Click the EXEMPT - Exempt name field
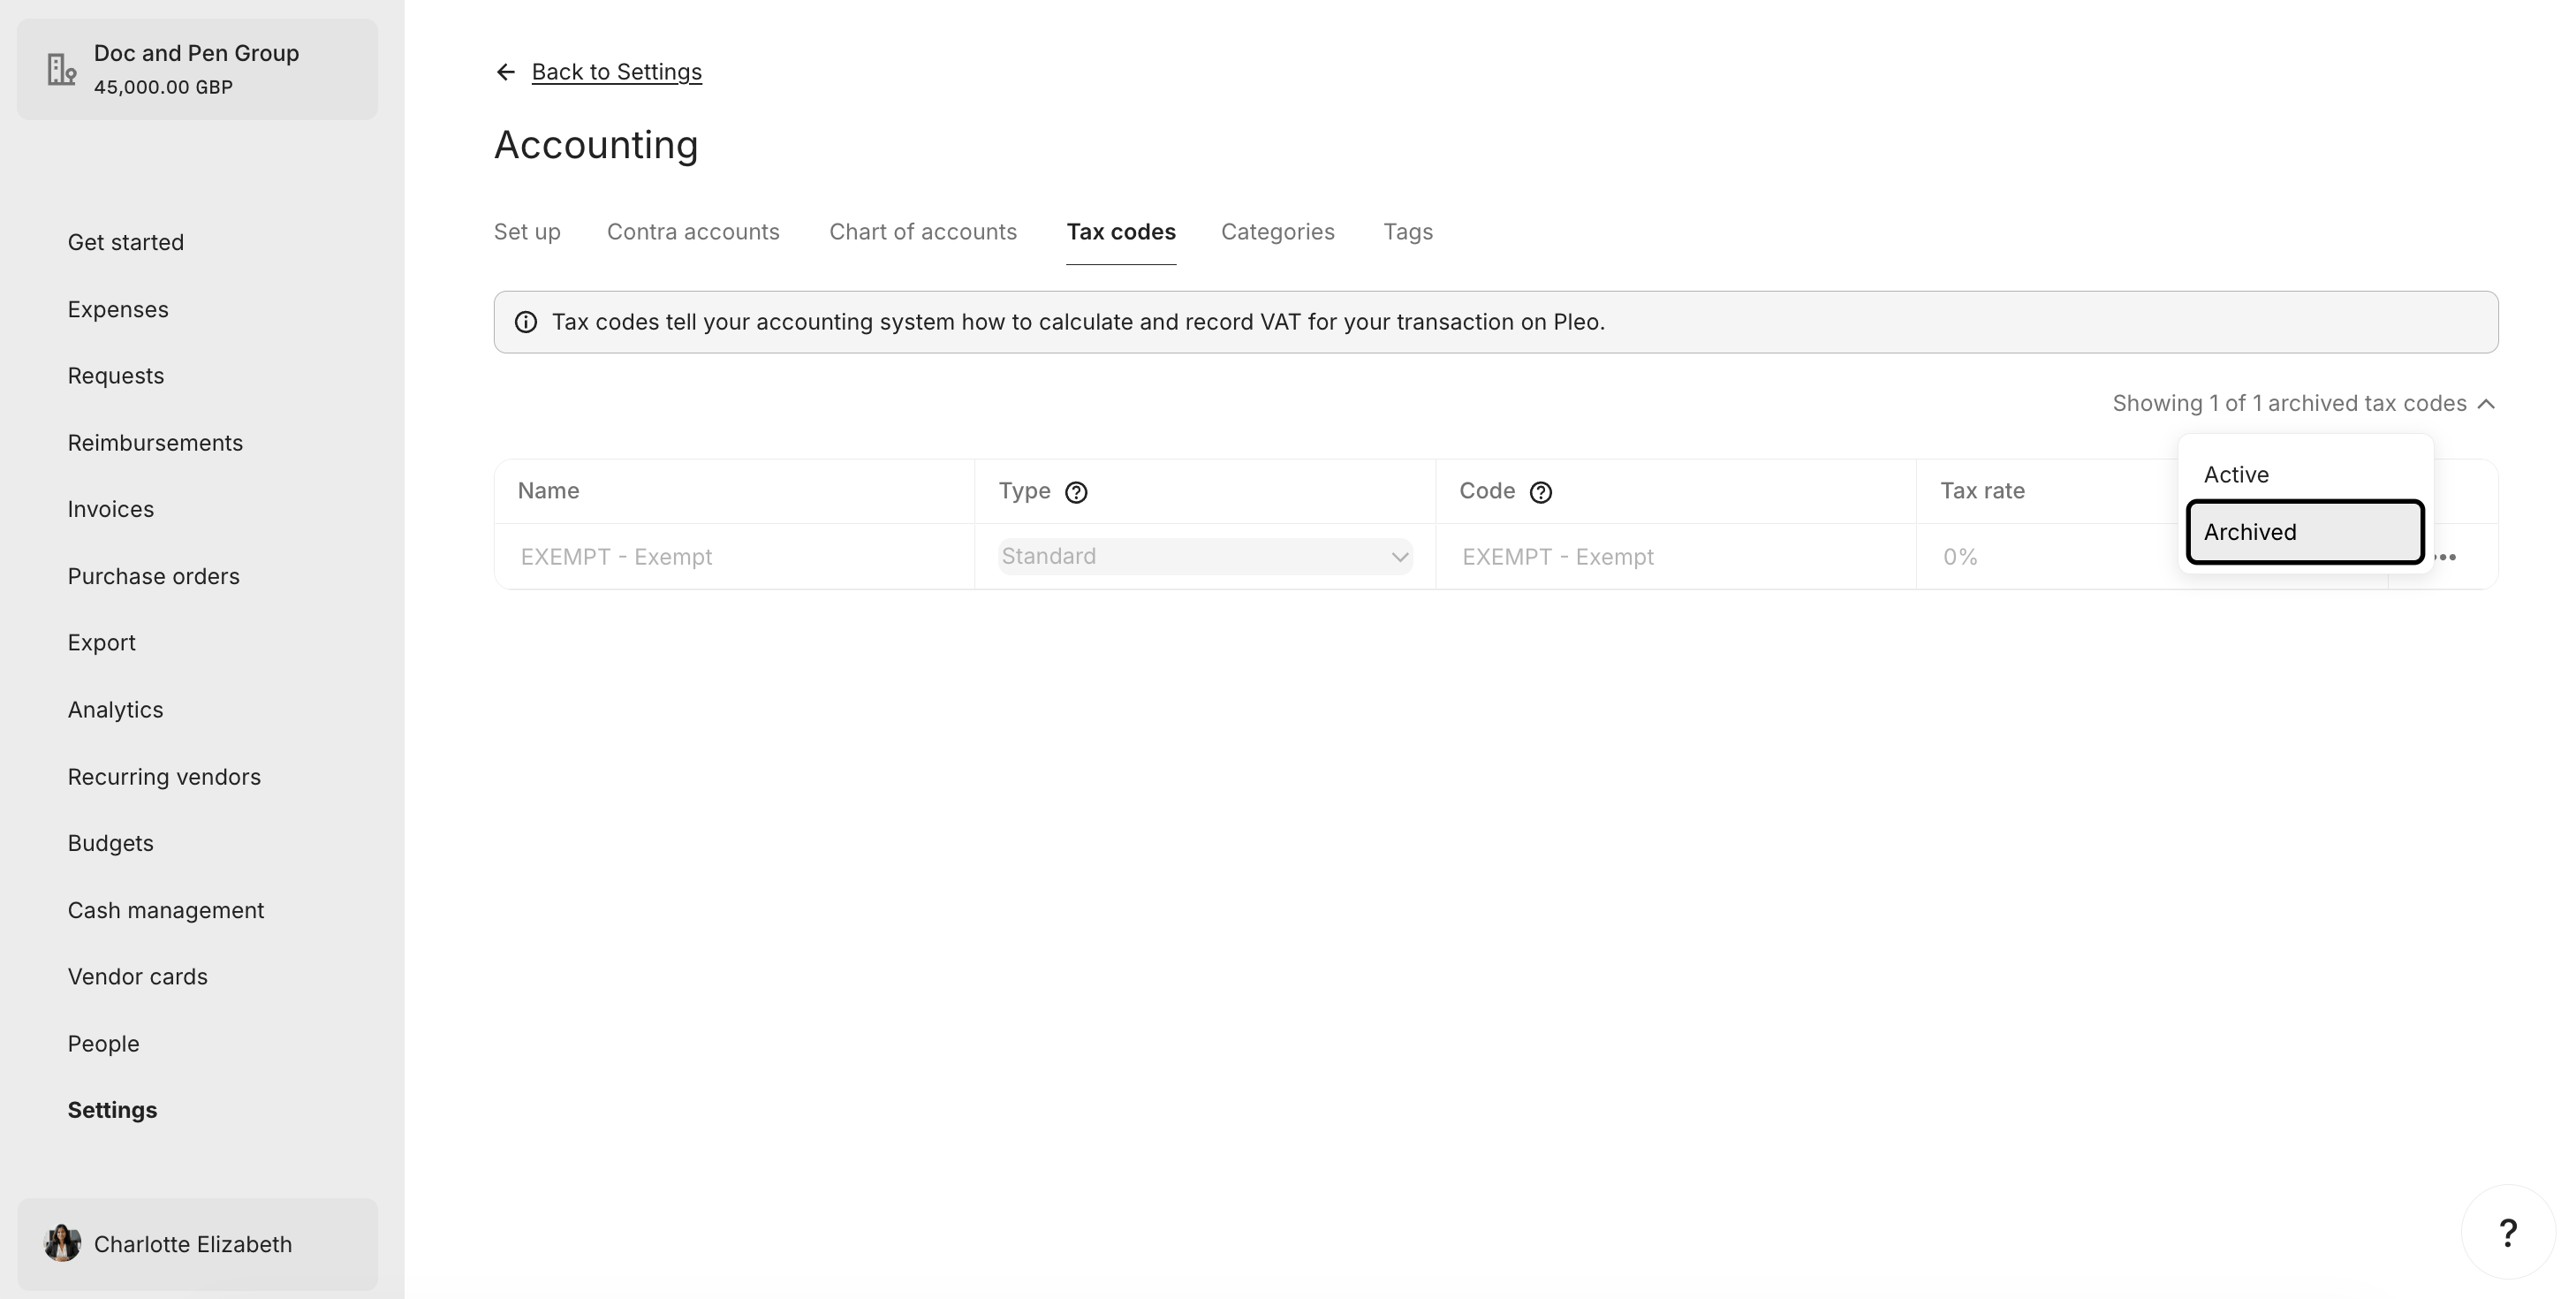2576x1299 pixels. [734, 557]
